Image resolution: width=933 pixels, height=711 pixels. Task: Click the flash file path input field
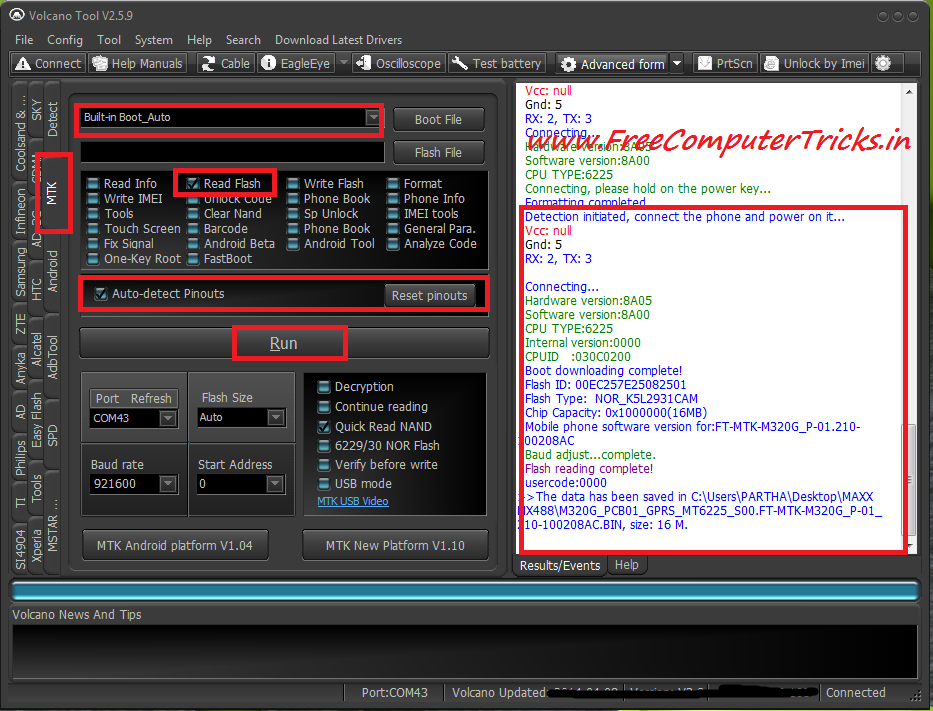tap(232, 152)
